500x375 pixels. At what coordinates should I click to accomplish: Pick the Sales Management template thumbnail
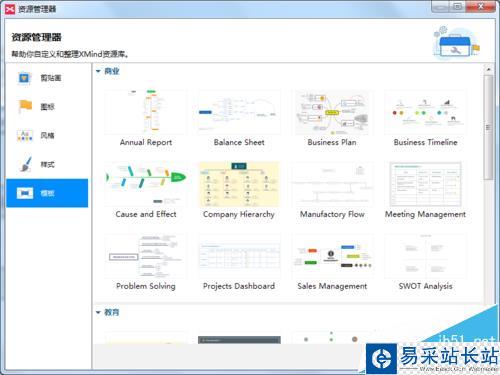332,256
